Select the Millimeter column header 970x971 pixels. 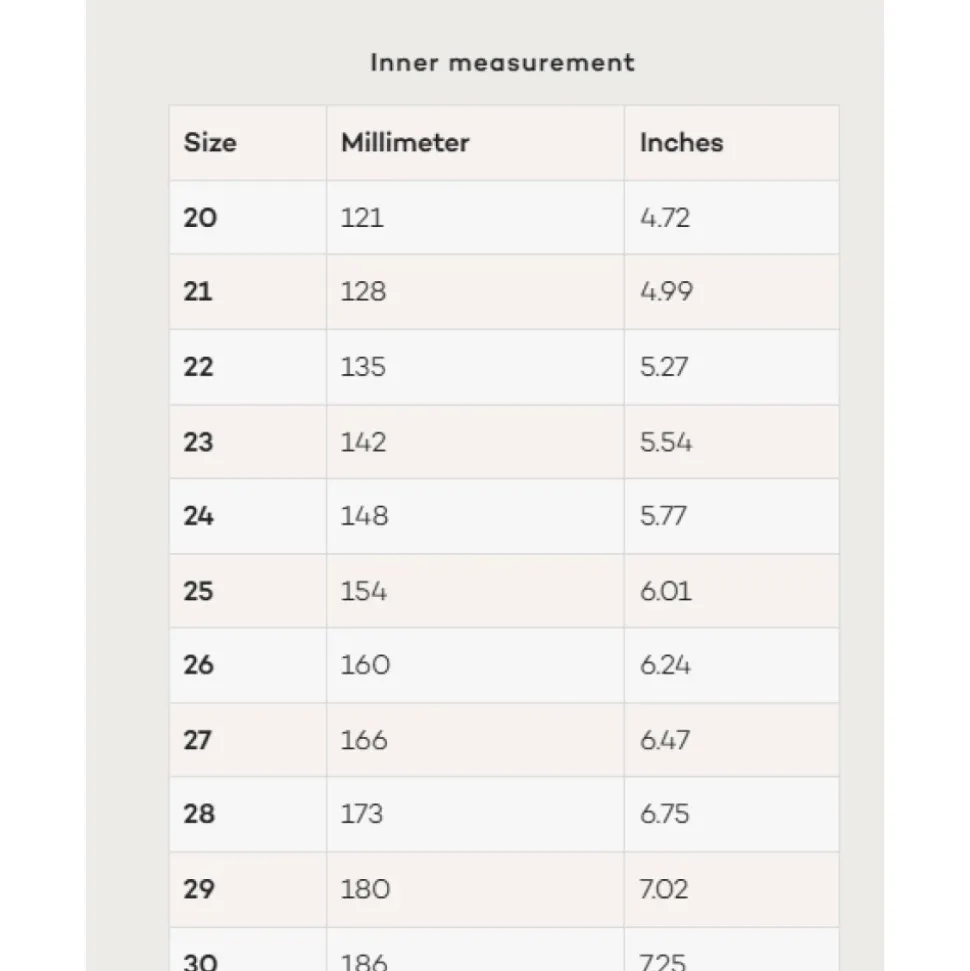(405, 142)
